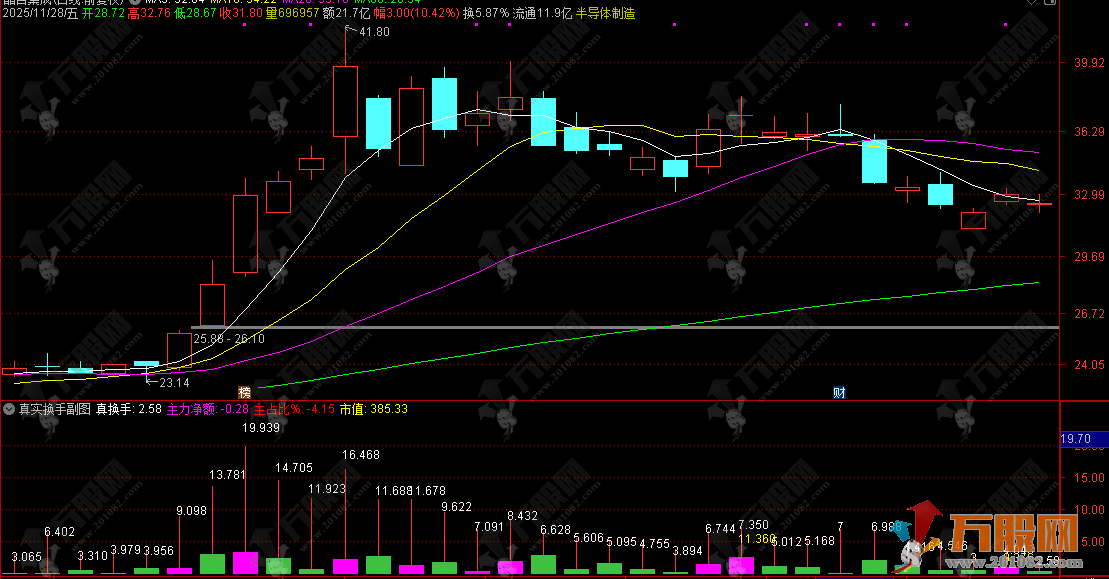This screenshot has height=579, width=1109.
Task: Click the 15.00 sub-chart axis label
Action: coord(1089,477)
